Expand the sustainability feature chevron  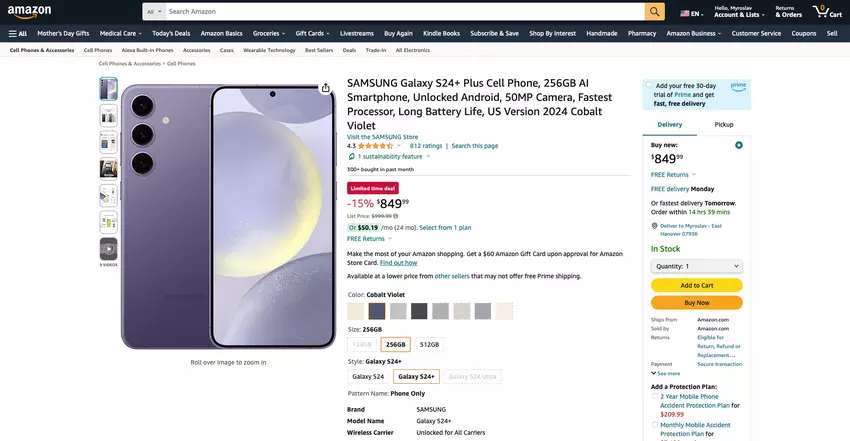[x=428, y=156]
